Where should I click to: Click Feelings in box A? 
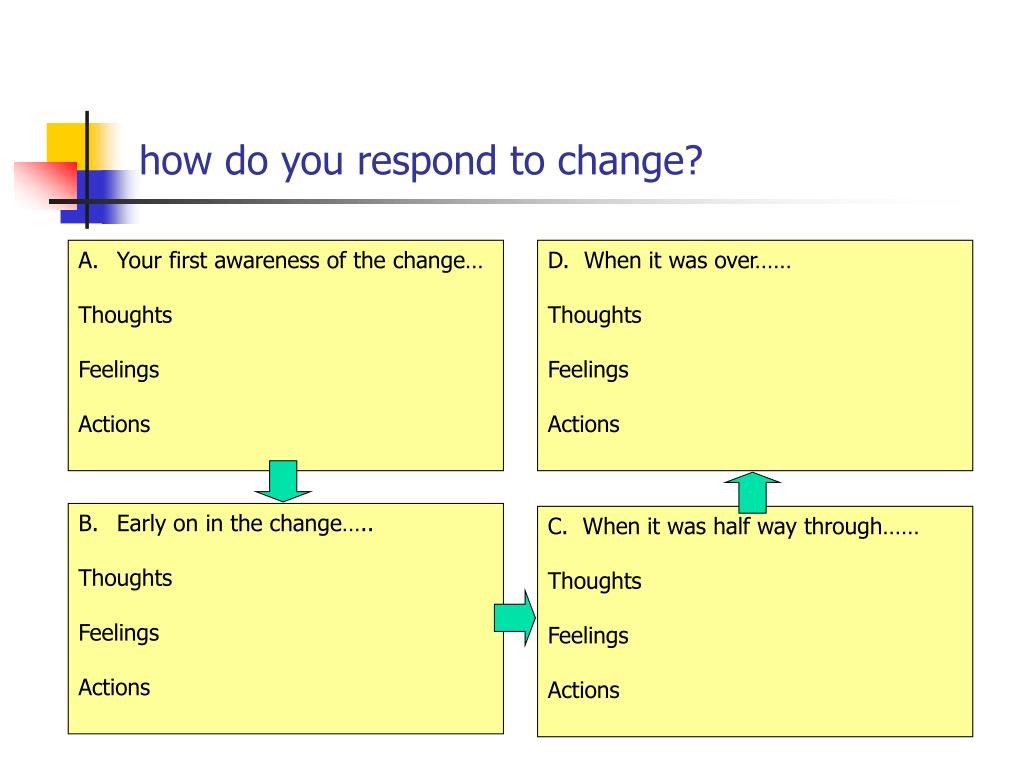(119, 370)
